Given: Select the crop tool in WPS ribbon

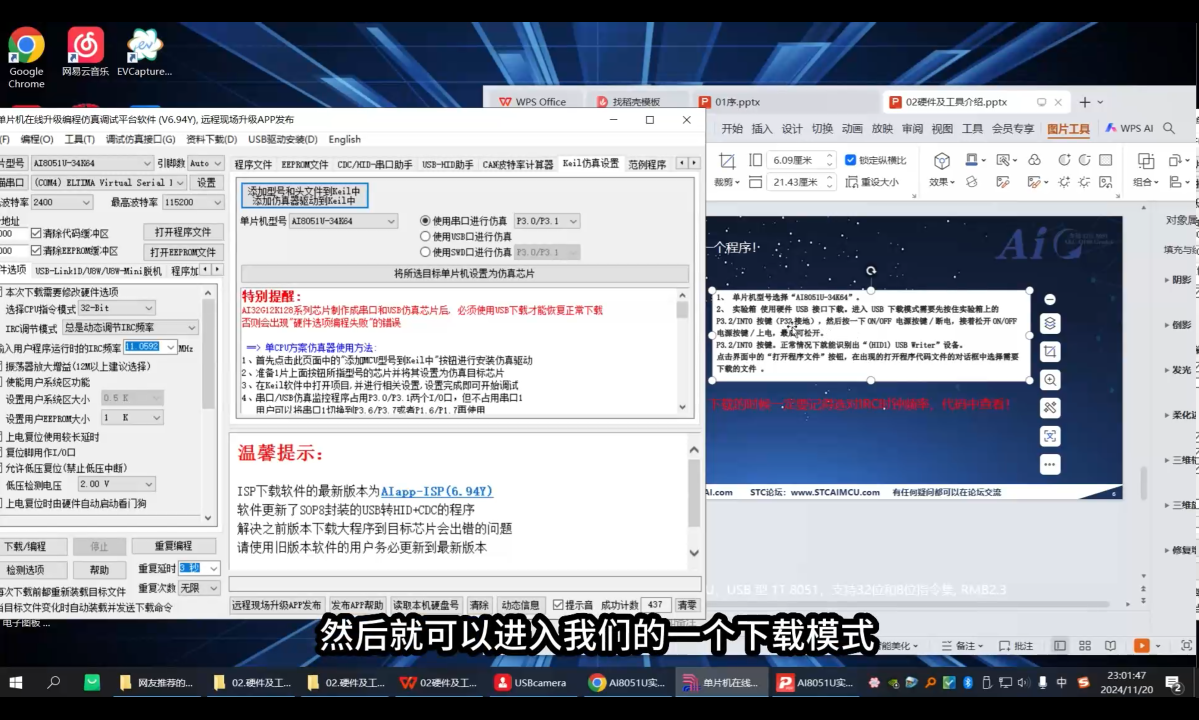Looking at the screenshot, I should coord(726,161).
